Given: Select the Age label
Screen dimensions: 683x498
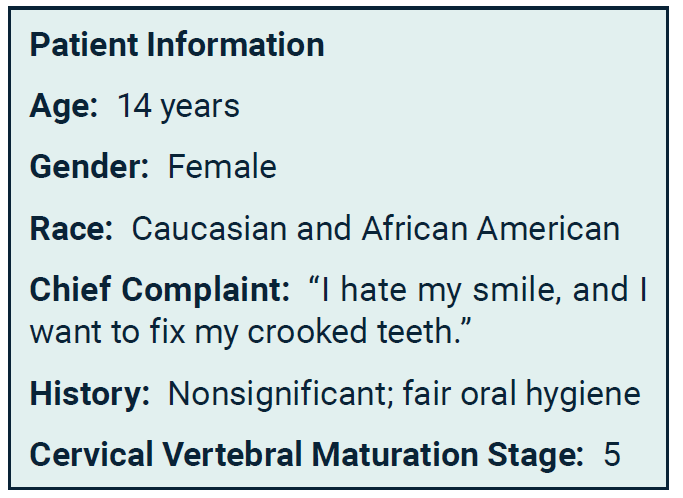Looking at the screenshot, I should [64, 106].
